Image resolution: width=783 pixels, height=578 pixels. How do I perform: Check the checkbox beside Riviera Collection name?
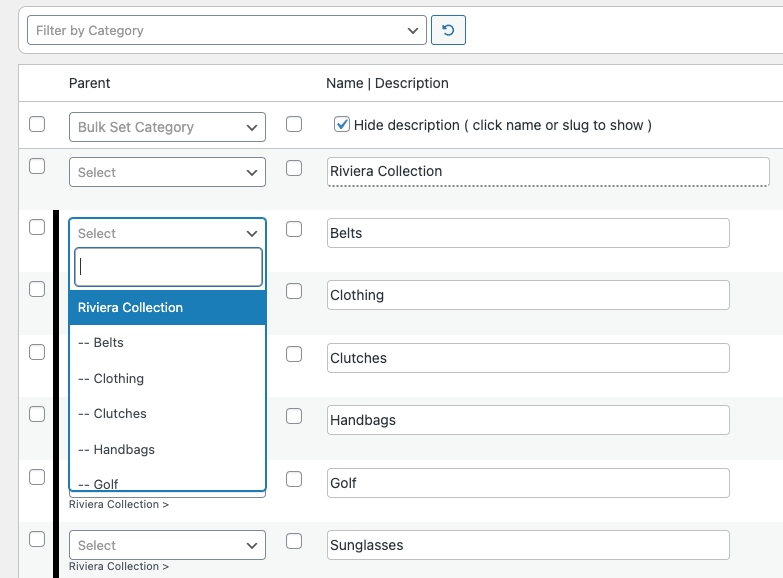pos(294,169)
